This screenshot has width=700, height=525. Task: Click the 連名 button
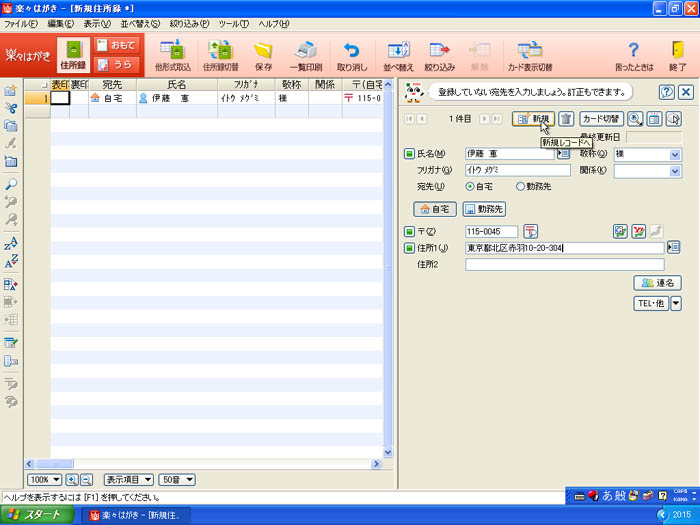click(657, 283)
